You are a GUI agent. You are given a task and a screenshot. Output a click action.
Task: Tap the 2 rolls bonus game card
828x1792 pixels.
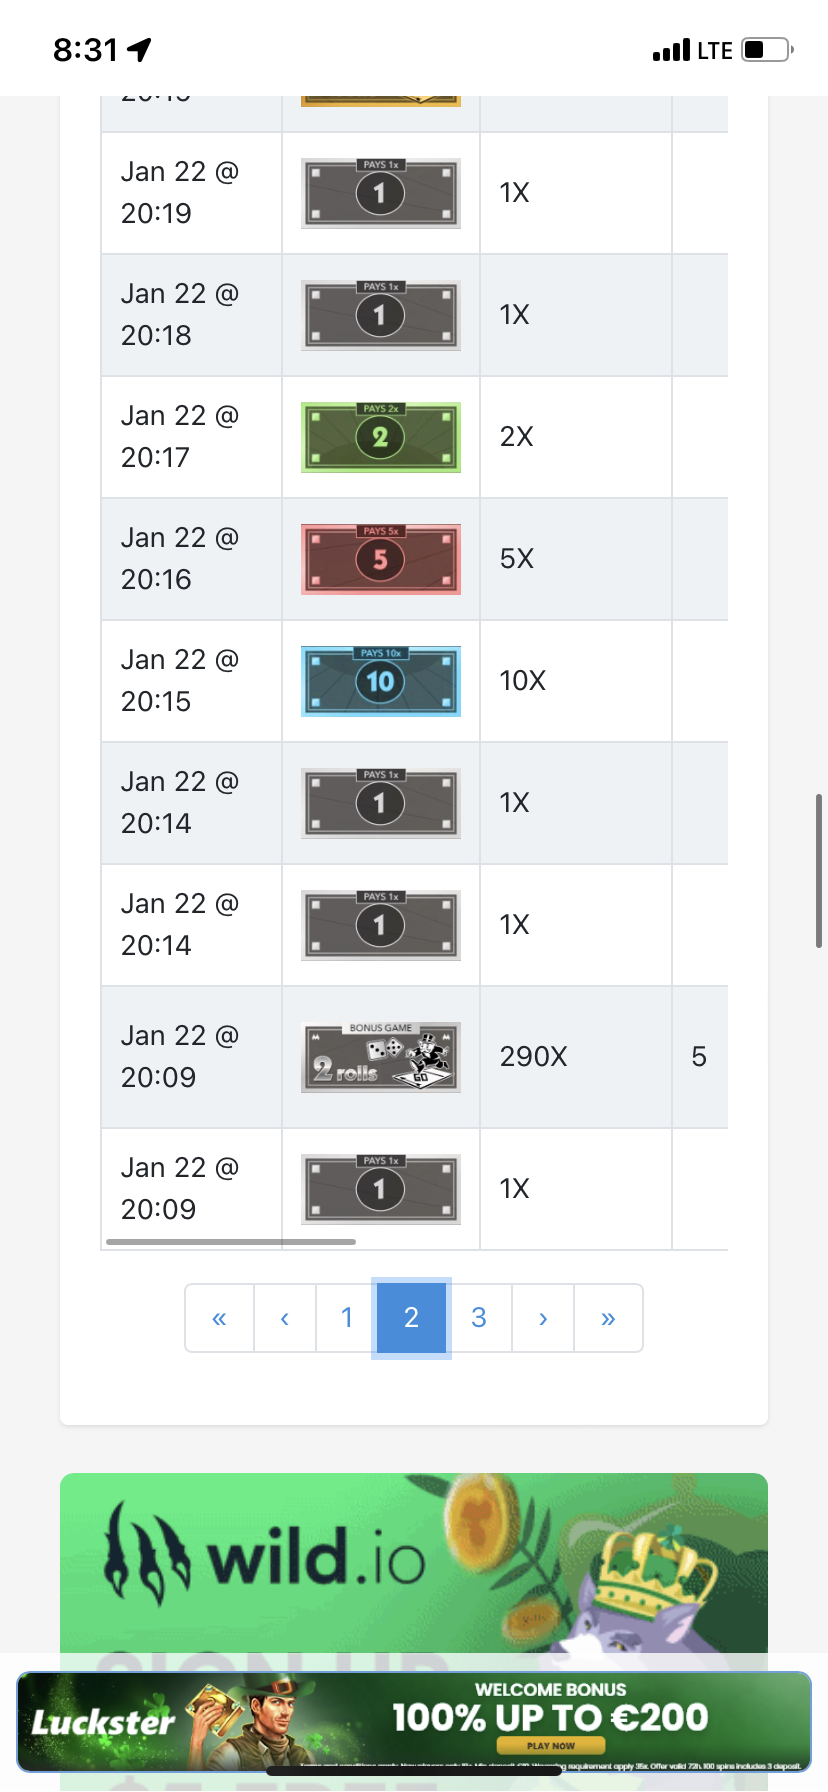pyautogui.click(x=381, y=1057)
